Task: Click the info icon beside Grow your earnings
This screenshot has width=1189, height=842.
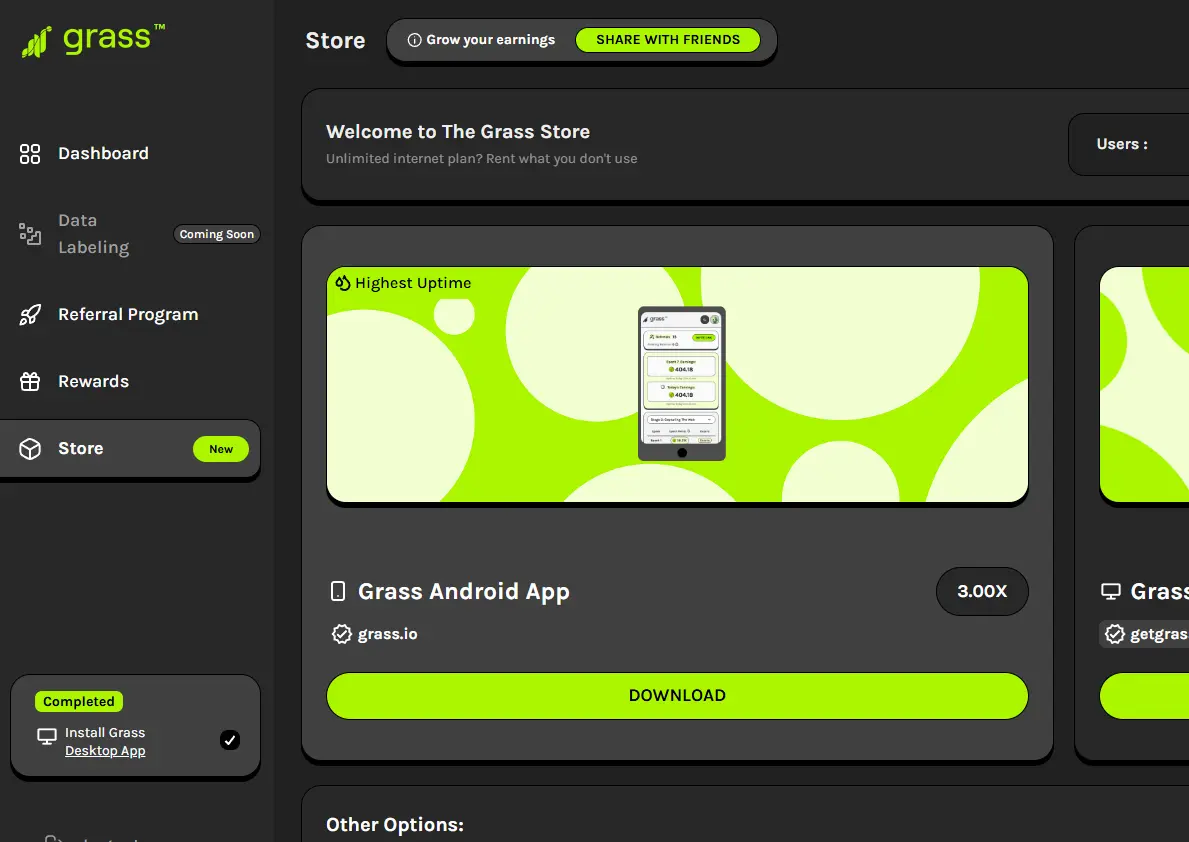Action: click(x=414, y=40)
